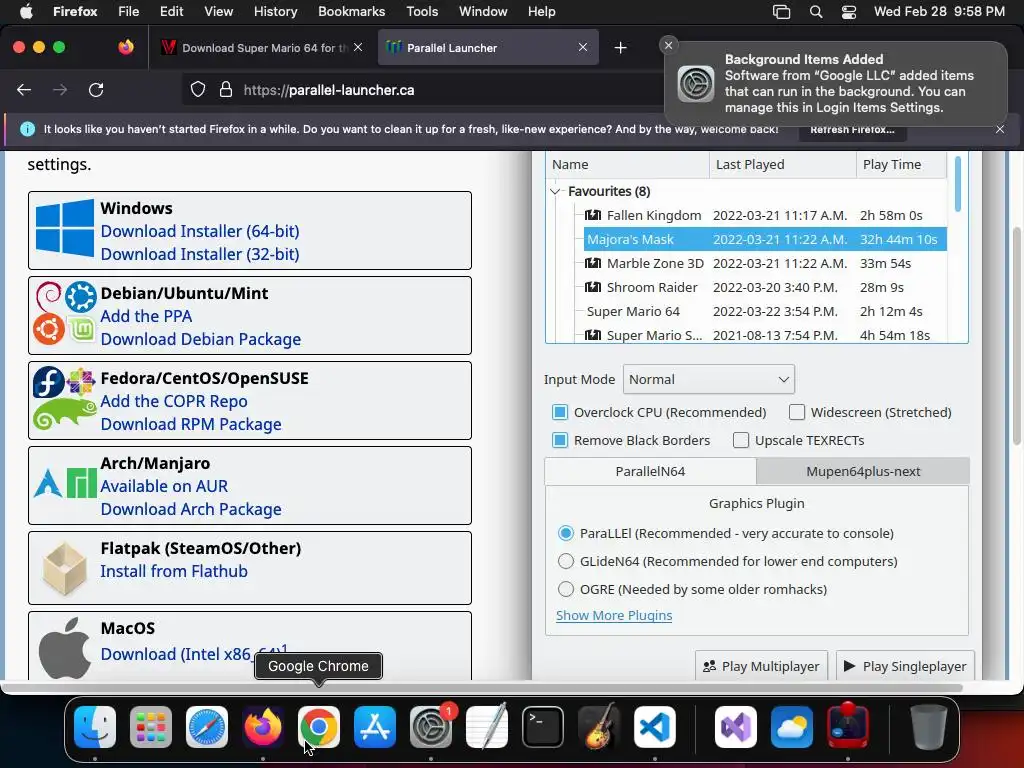This screenshot has width=1024, height=768.
Task: Click Download Debian Package link
Action: [x=200, y=339]
